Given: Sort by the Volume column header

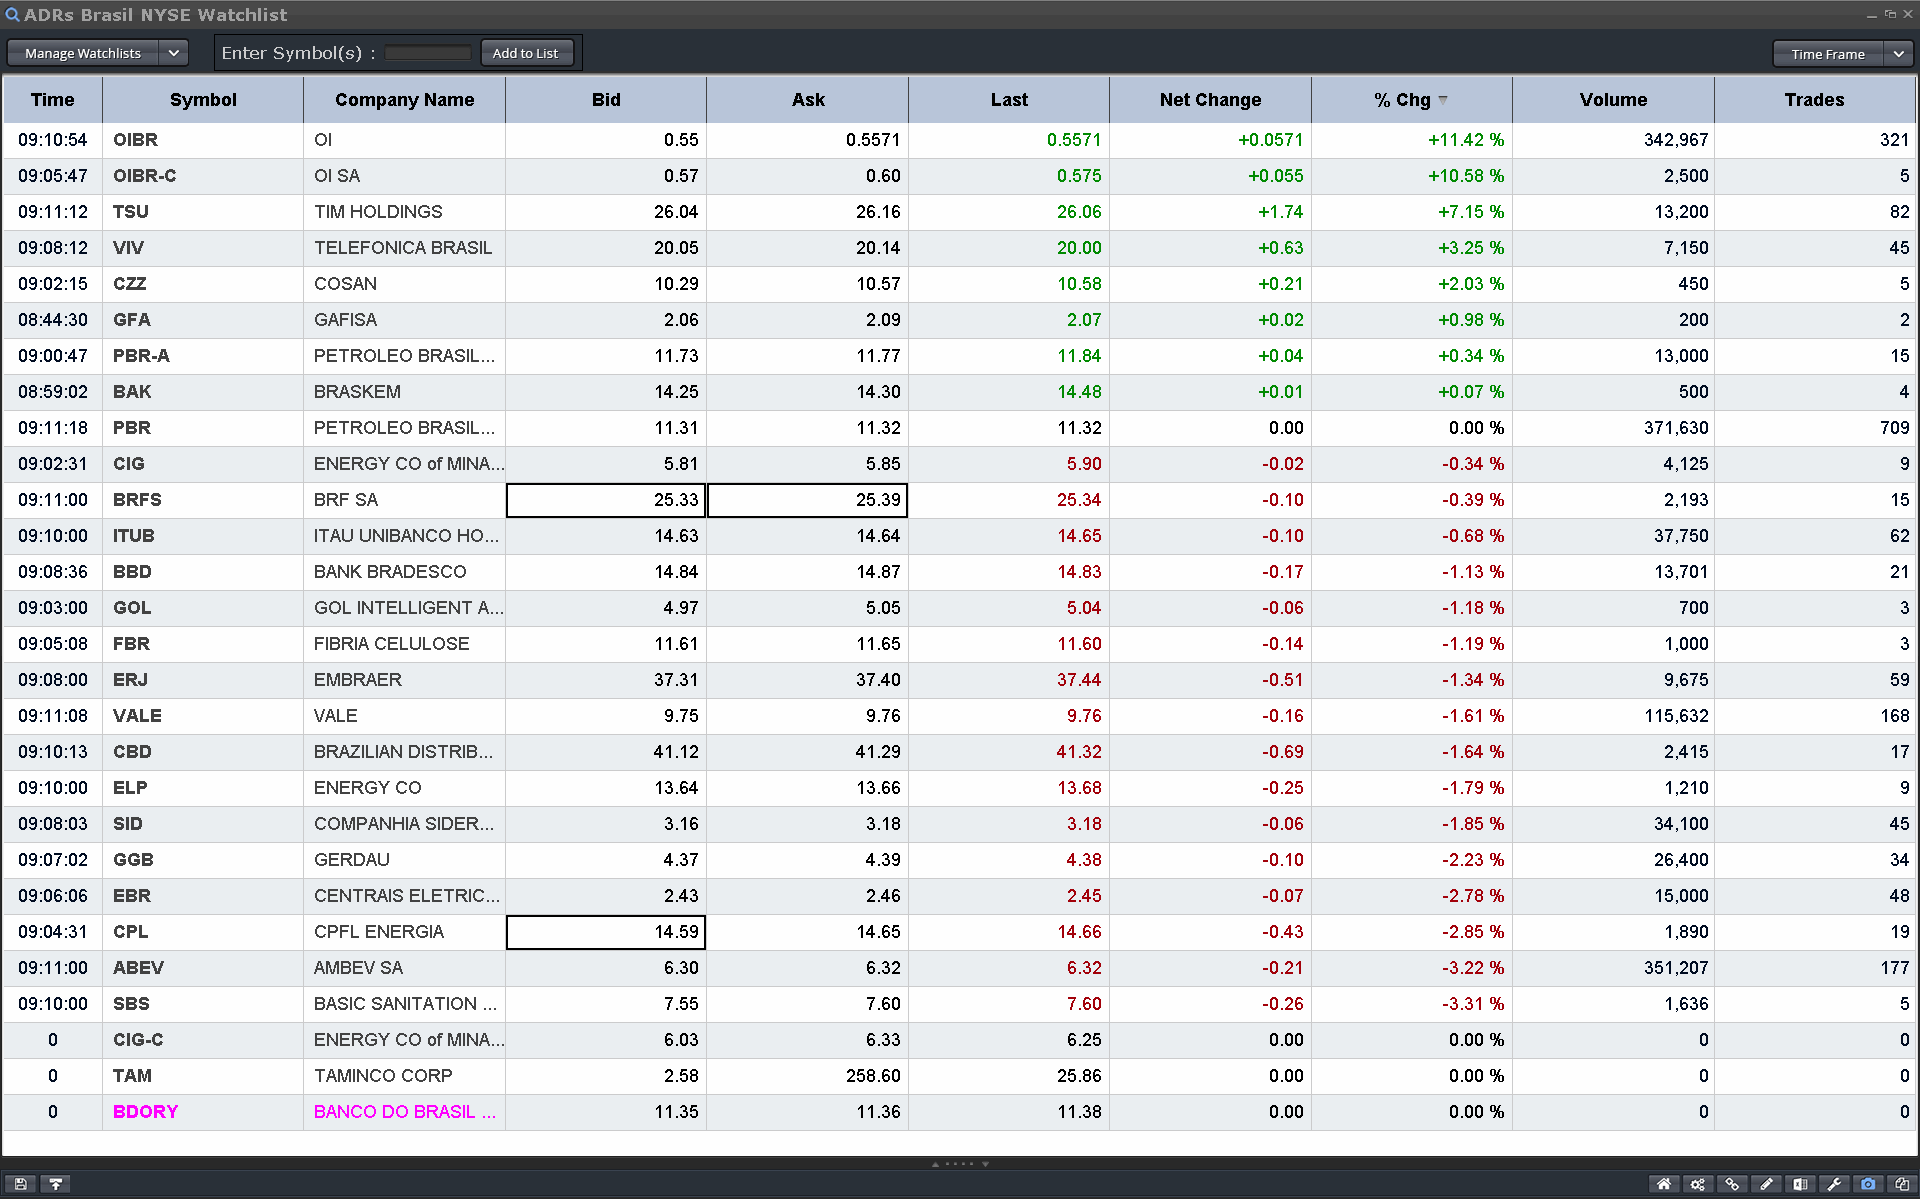Looking at the screenshot, I should pyautogui.click(x=1612, y=100).
